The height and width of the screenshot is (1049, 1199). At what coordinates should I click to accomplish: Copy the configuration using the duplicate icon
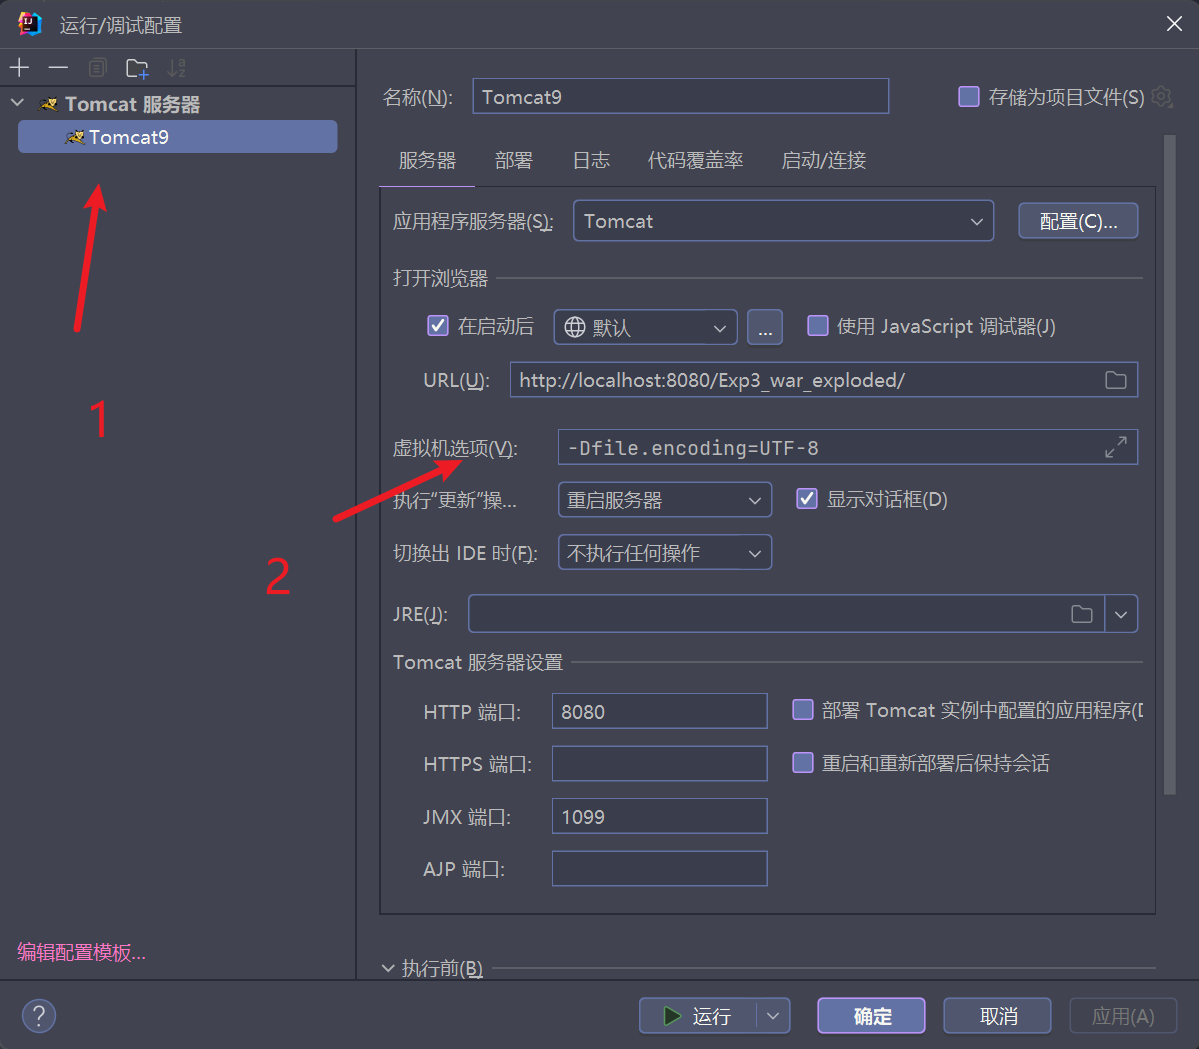pos(98,68)
